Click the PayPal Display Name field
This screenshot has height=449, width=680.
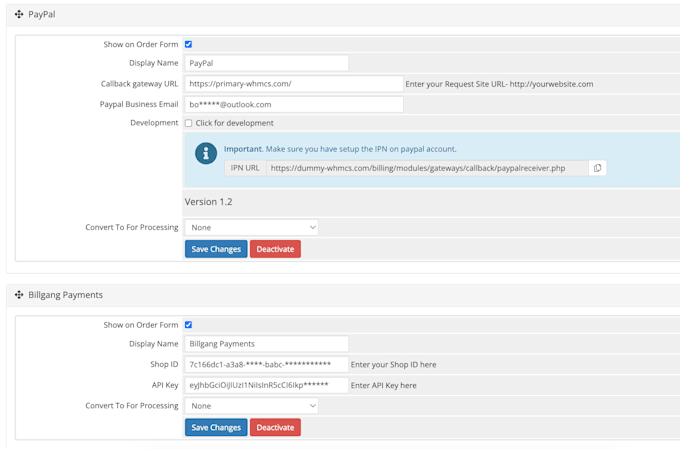click(x=267, y=63)
